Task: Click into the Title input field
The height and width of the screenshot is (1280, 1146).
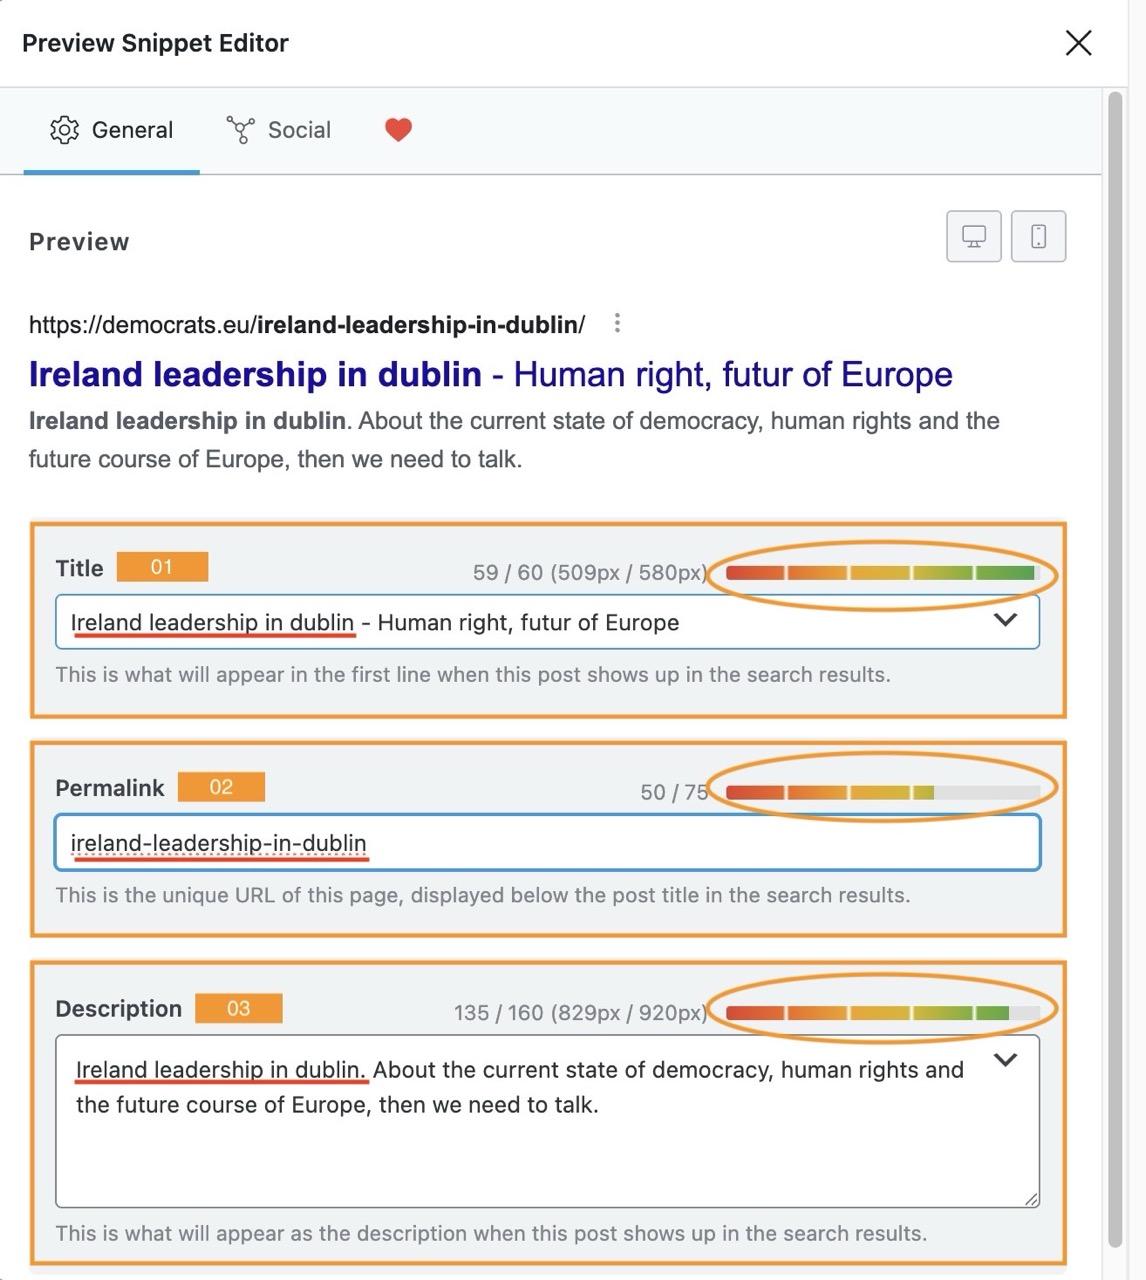Action: click(520, 622)
